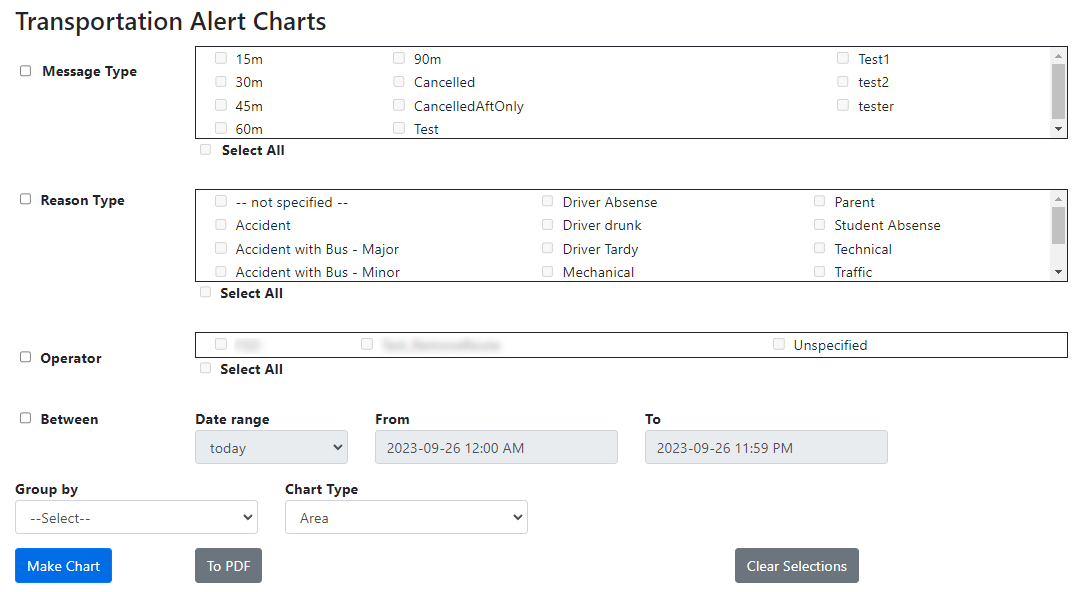Enable the Message Type filter checkbox

(26, 71)
